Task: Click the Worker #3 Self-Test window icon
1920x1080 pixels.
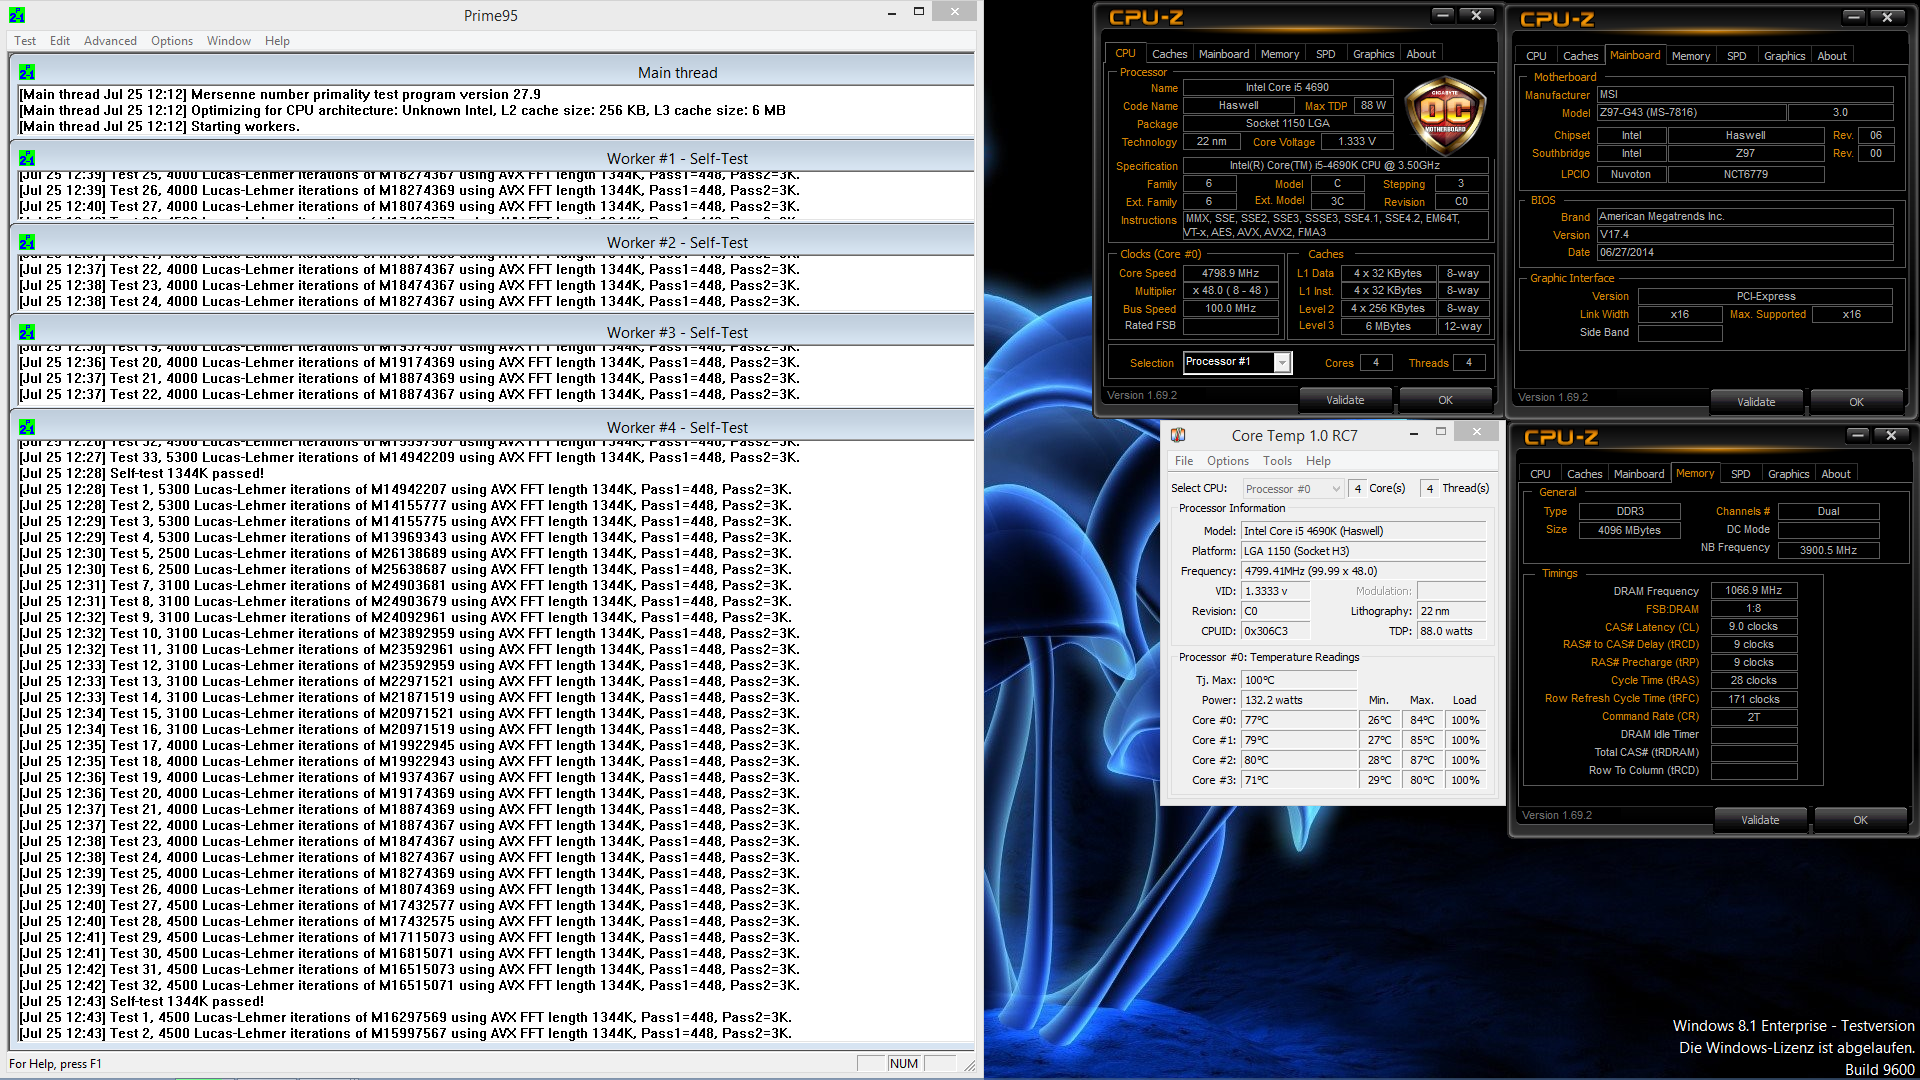Action: pos(27,332)
